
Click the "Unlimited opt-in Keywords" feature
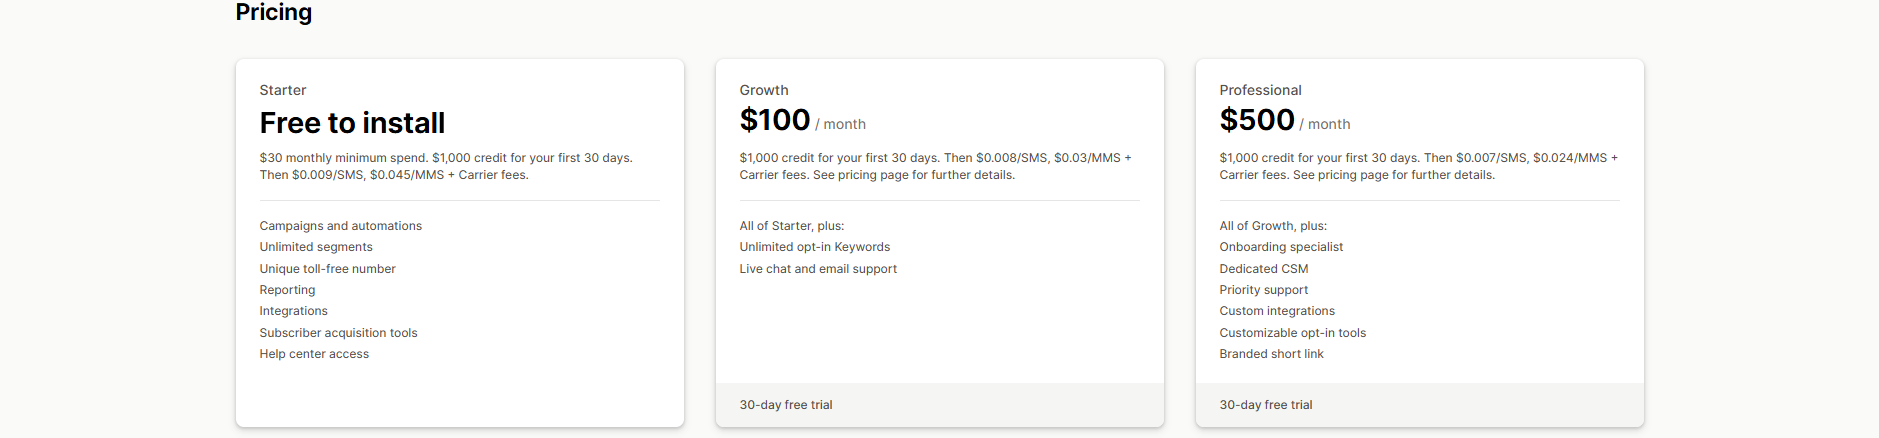tap(814, 247)
